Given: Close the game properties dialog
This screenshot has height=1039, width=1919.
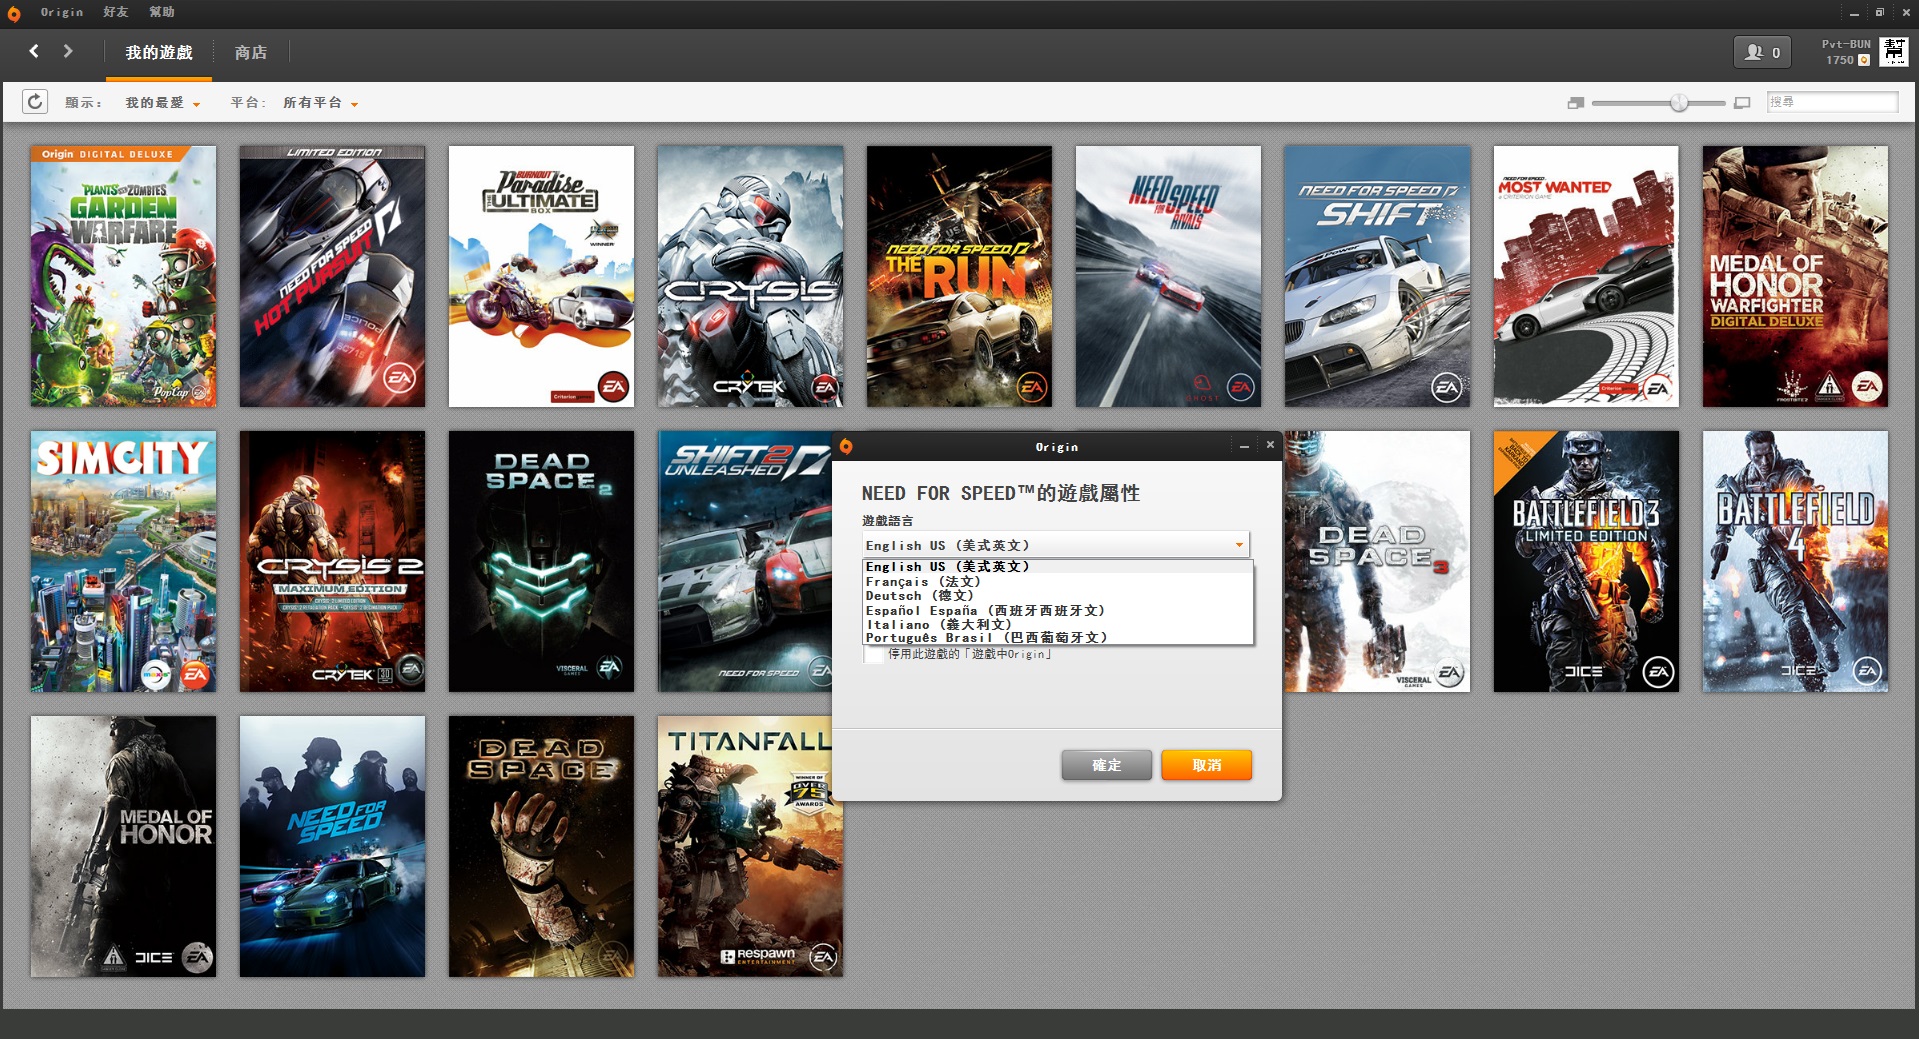Looking at the screenshot, I should pyautogui.click(x=1270, y=446).
